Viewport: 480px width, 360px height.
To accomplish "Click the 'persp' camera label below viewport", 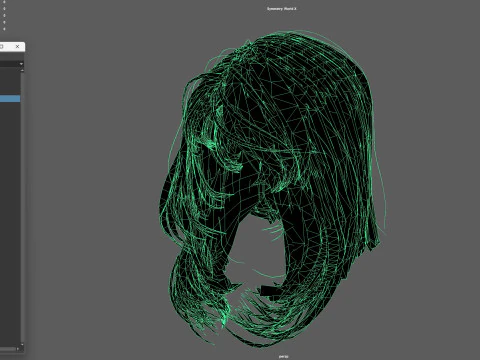I will pyautogui.click(x=283, y=356).
